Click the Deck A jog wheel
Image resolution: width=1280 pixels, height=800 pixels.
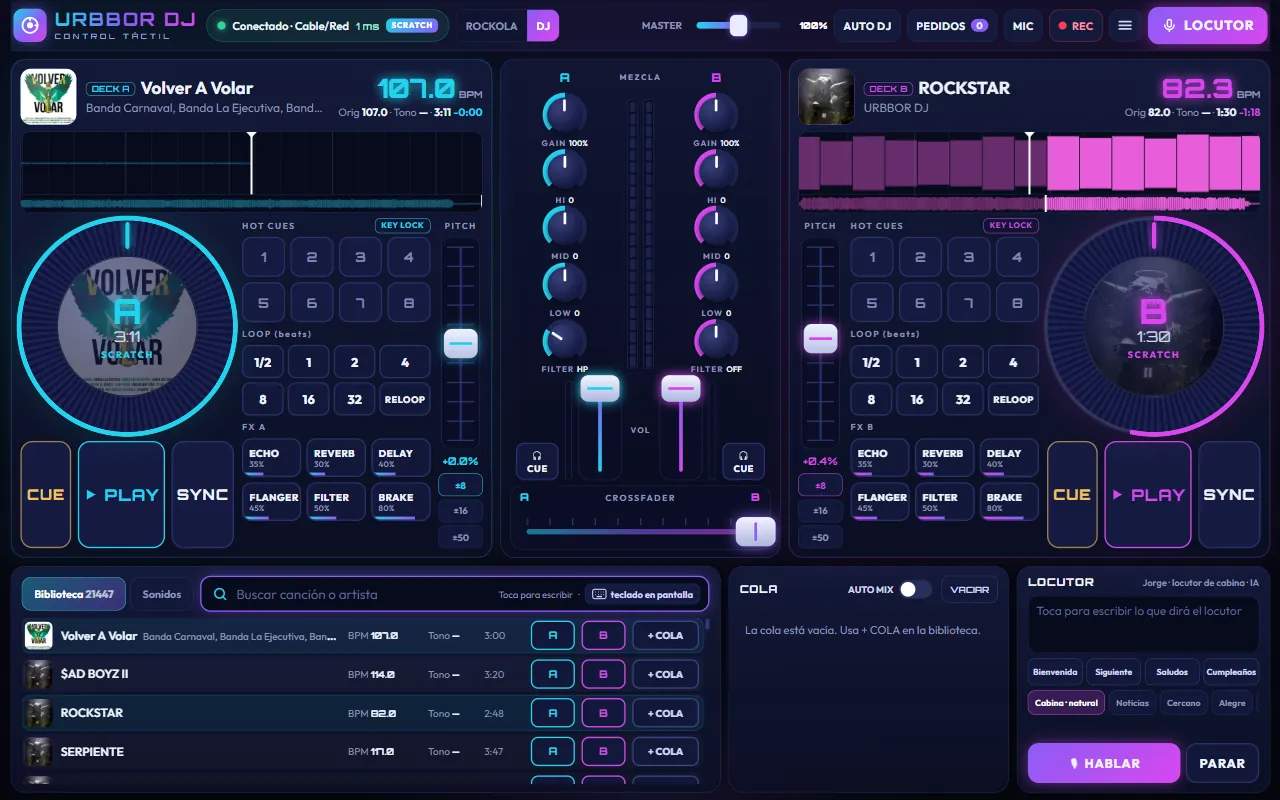(127, 325)
